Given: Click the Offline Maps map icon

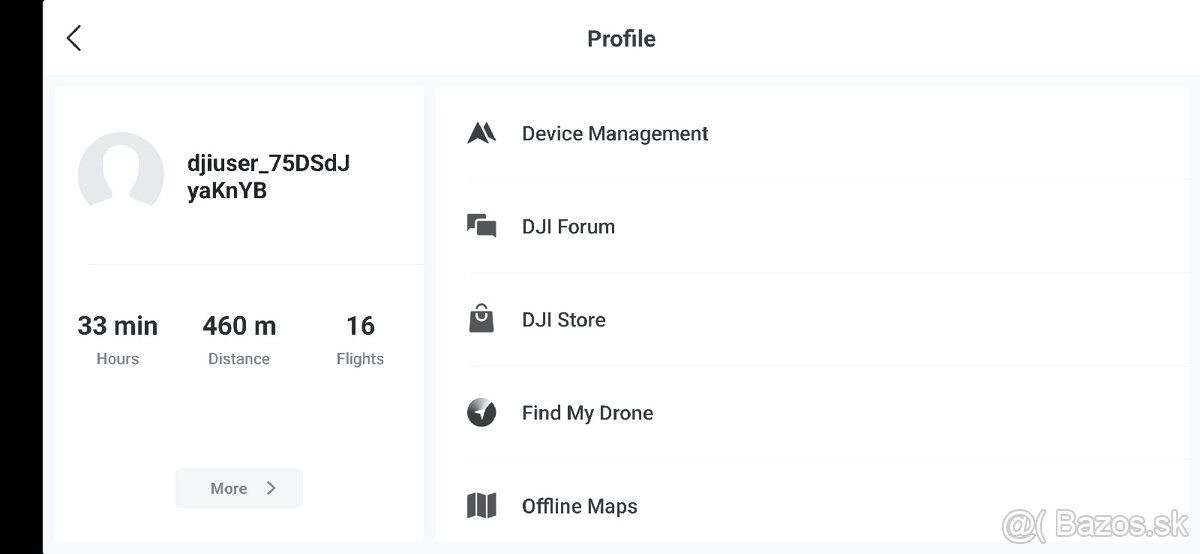Looking at the screenshot, I should tap(482, 506).
